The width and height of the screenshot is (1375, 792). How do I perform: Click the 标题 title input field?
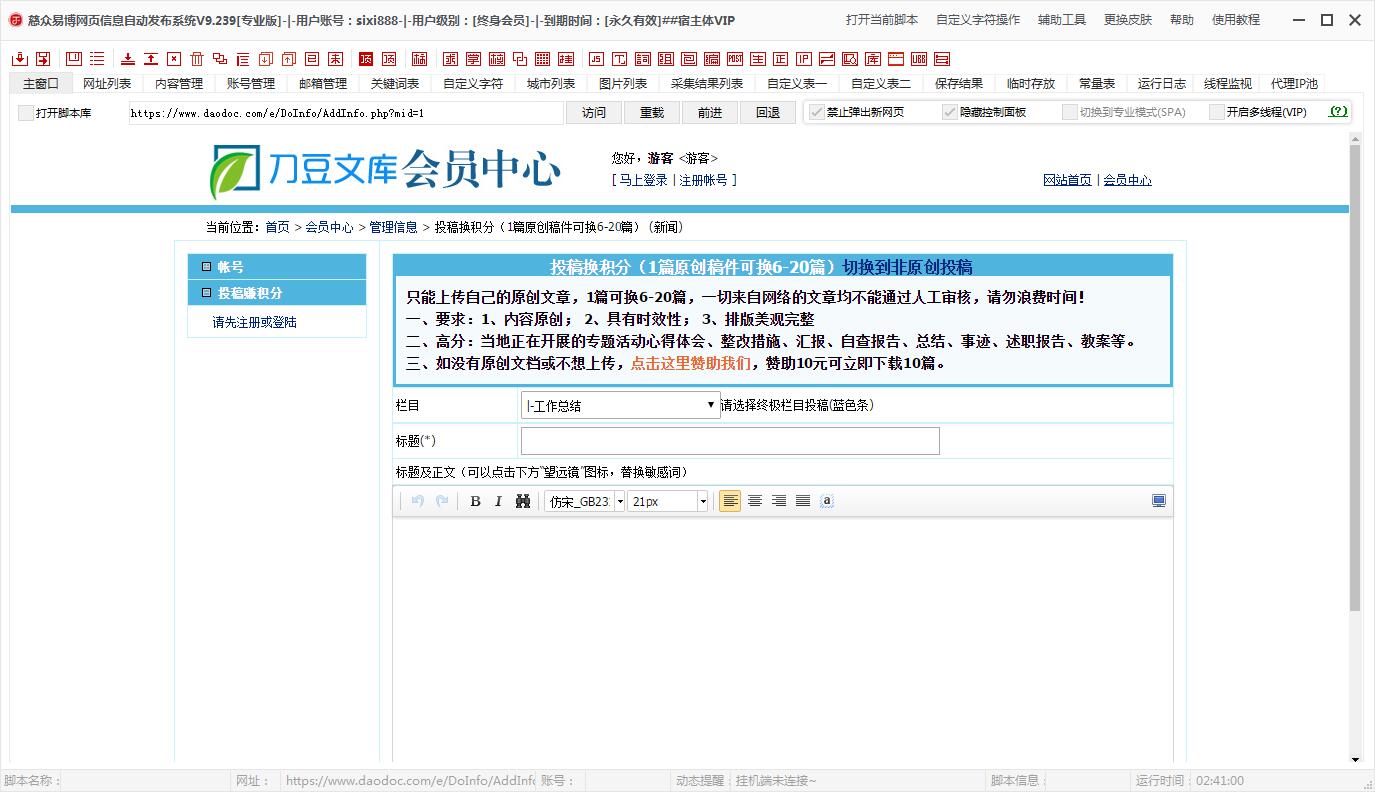point(730,441)
